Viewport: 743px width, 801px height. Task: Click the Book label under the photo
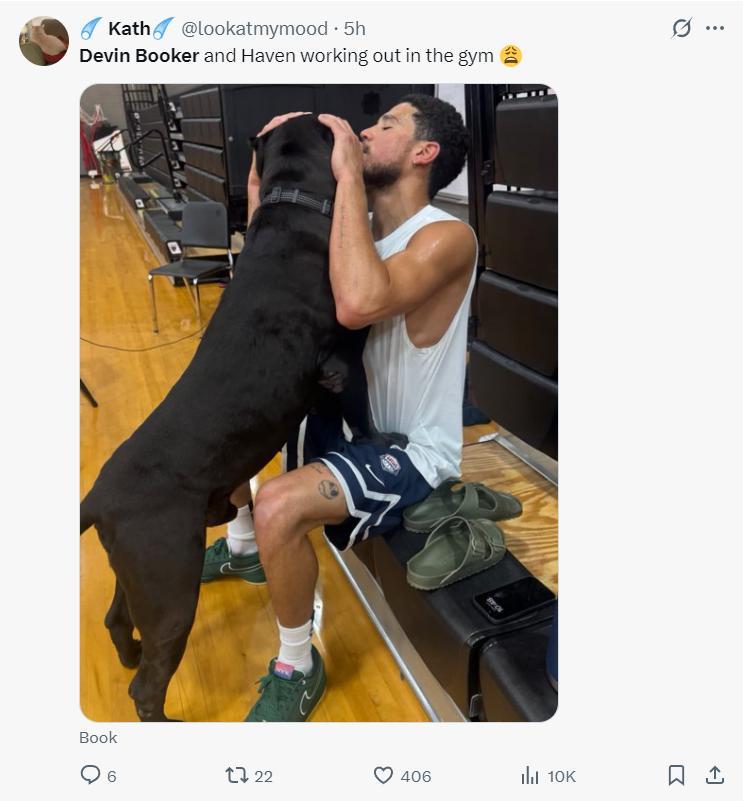coord(98,737)
